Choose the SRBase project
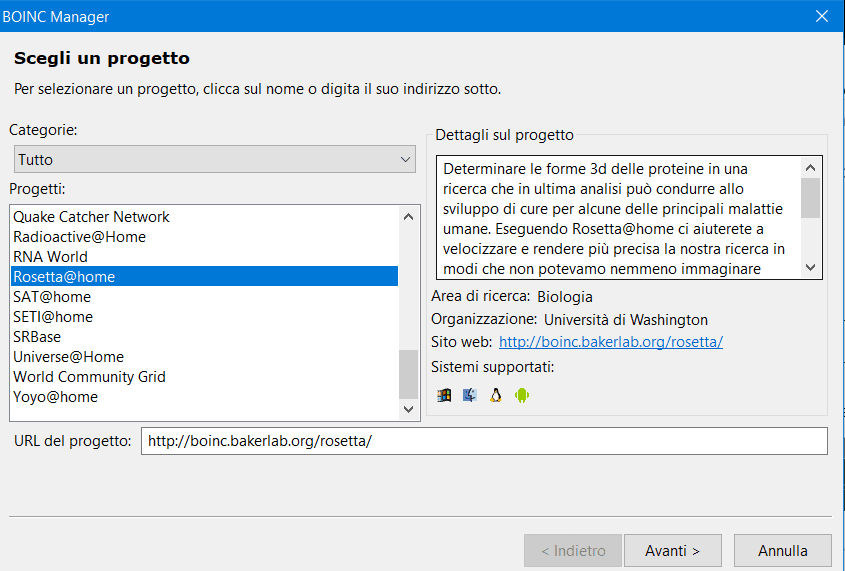Viewport: 845px width, 571px height. (205, 336)
